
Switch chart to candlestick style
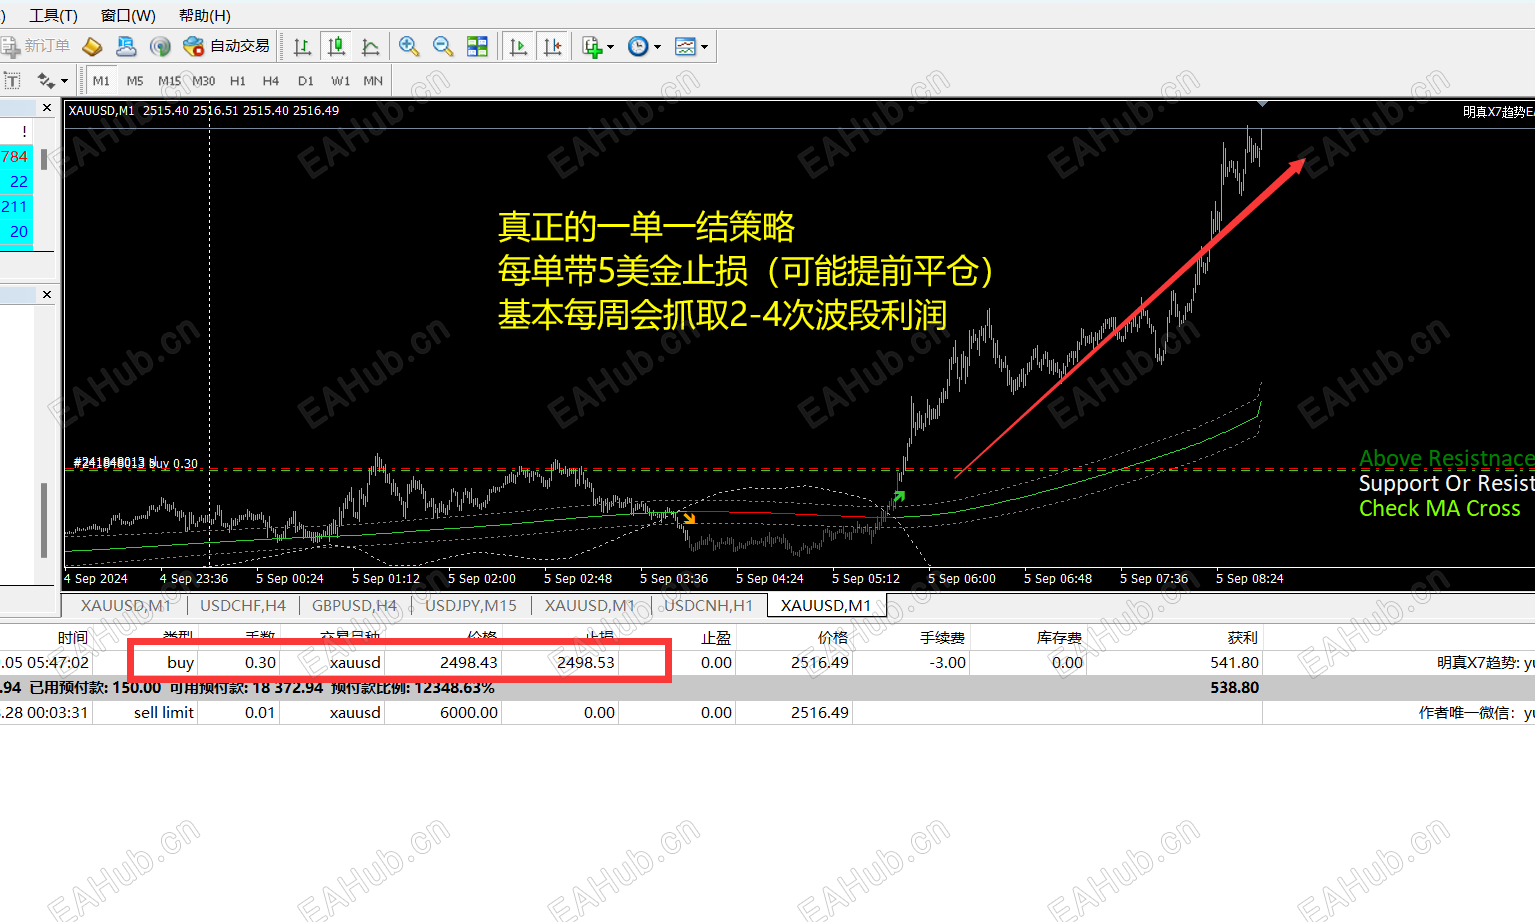(x=337, y=46)
